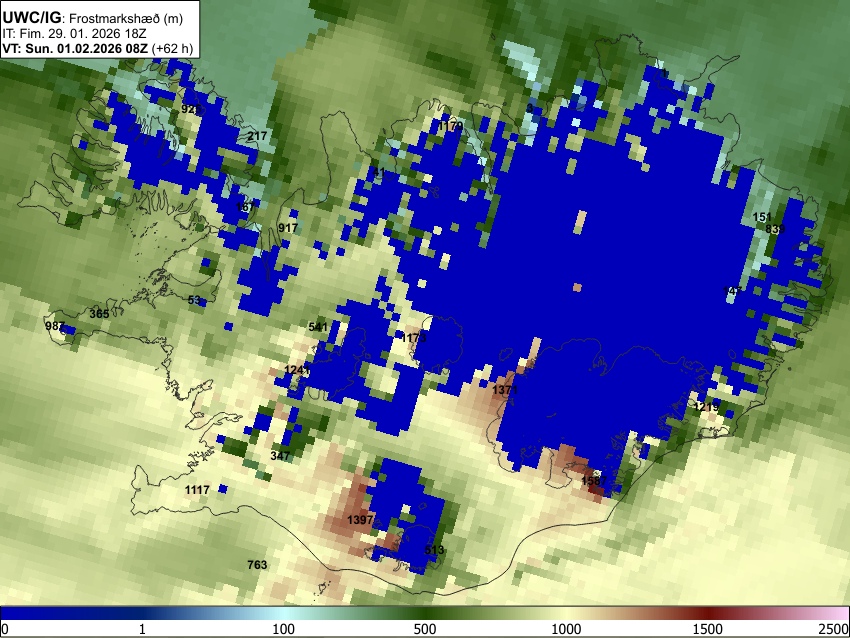Click the map value '839'
Image resolution: width=850 pixels, height=638 pixels.
coord(775,229)
